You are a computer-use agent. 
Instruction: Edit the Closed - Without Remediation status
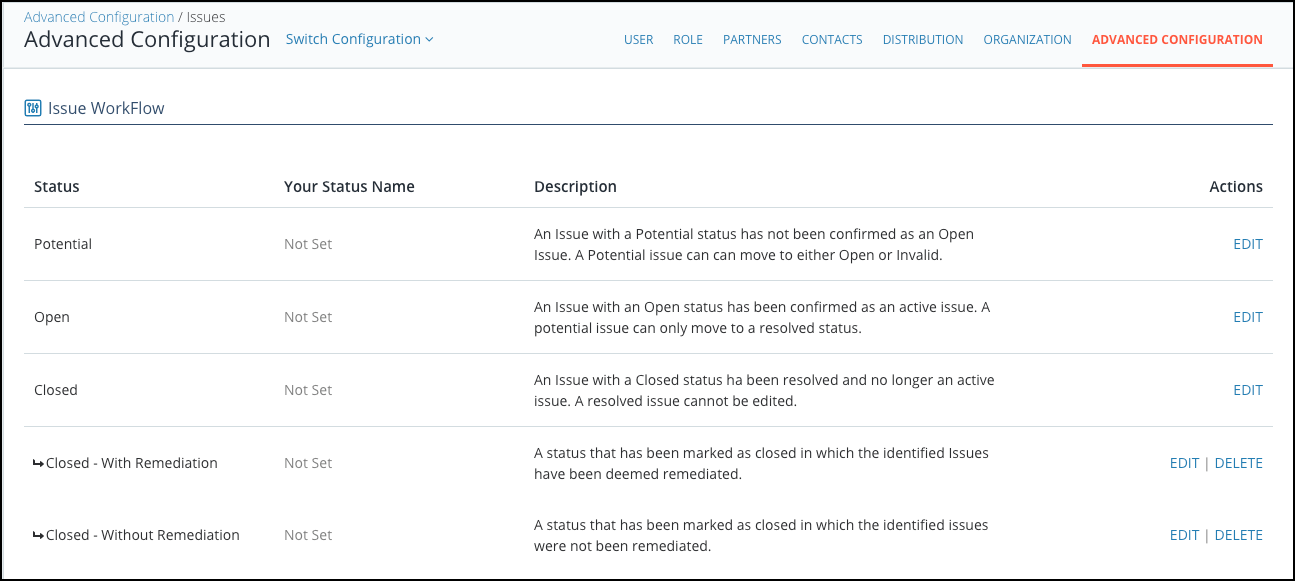[x=1184, y=535]
